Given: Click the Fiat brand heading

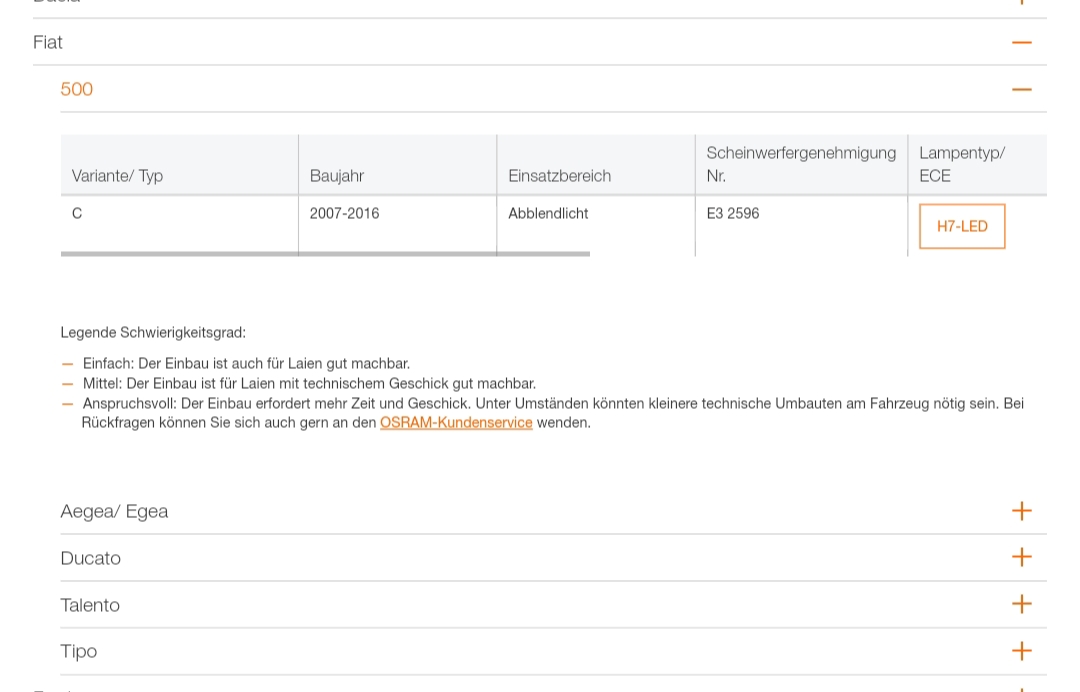Looking at the screenshot, I should click(48, 42).
